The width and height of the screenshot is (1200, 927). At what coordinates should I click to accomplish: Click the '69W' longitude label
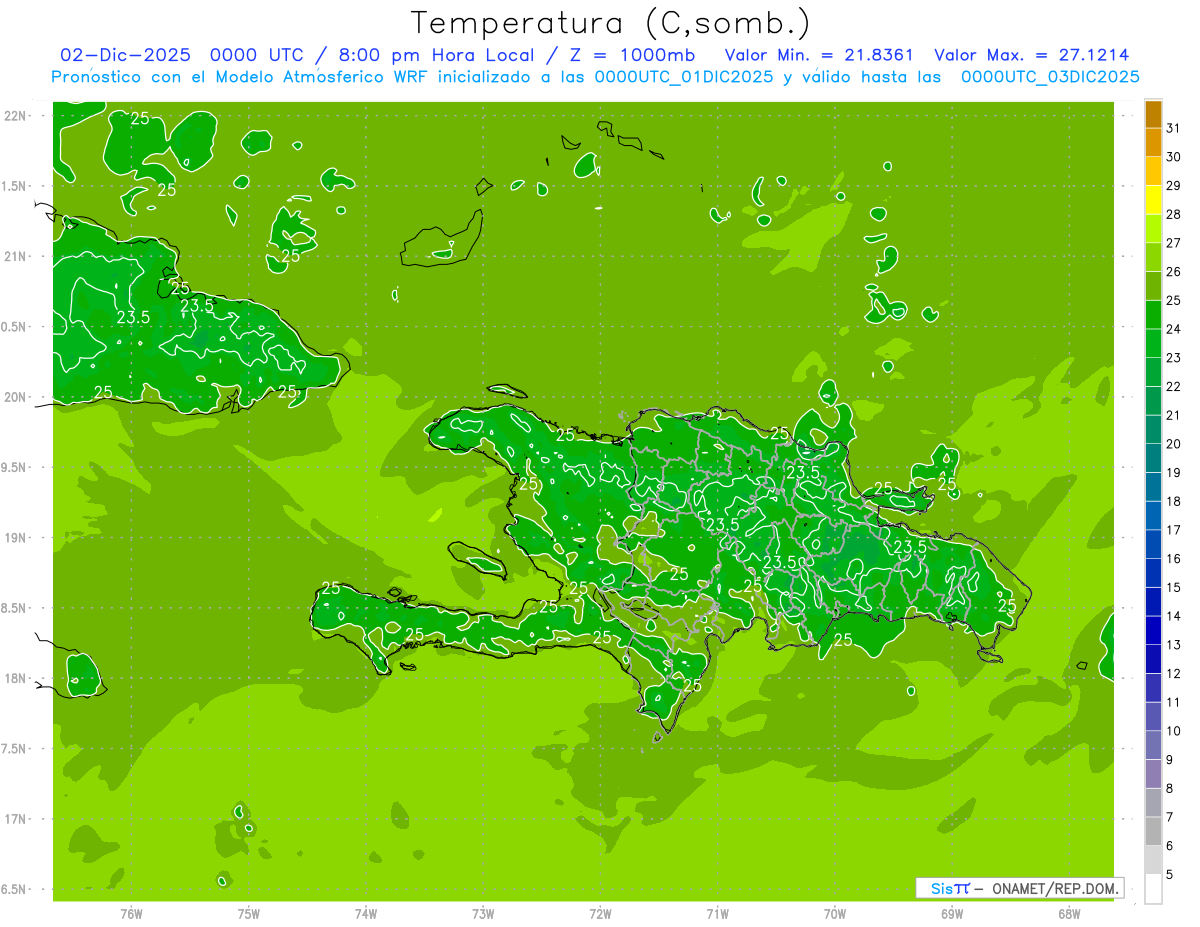click(x=952, y=913)
